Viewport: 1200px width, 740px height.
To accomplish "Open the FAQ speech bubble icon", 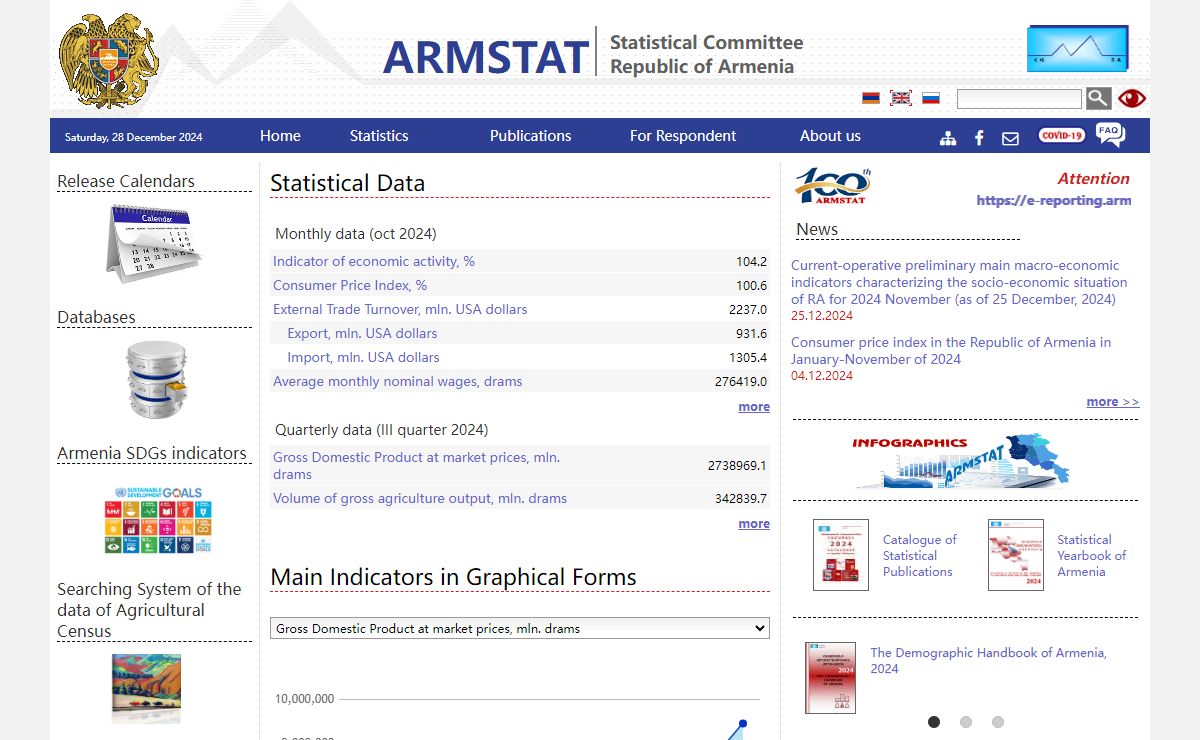I will click(x=1110, y=135).
